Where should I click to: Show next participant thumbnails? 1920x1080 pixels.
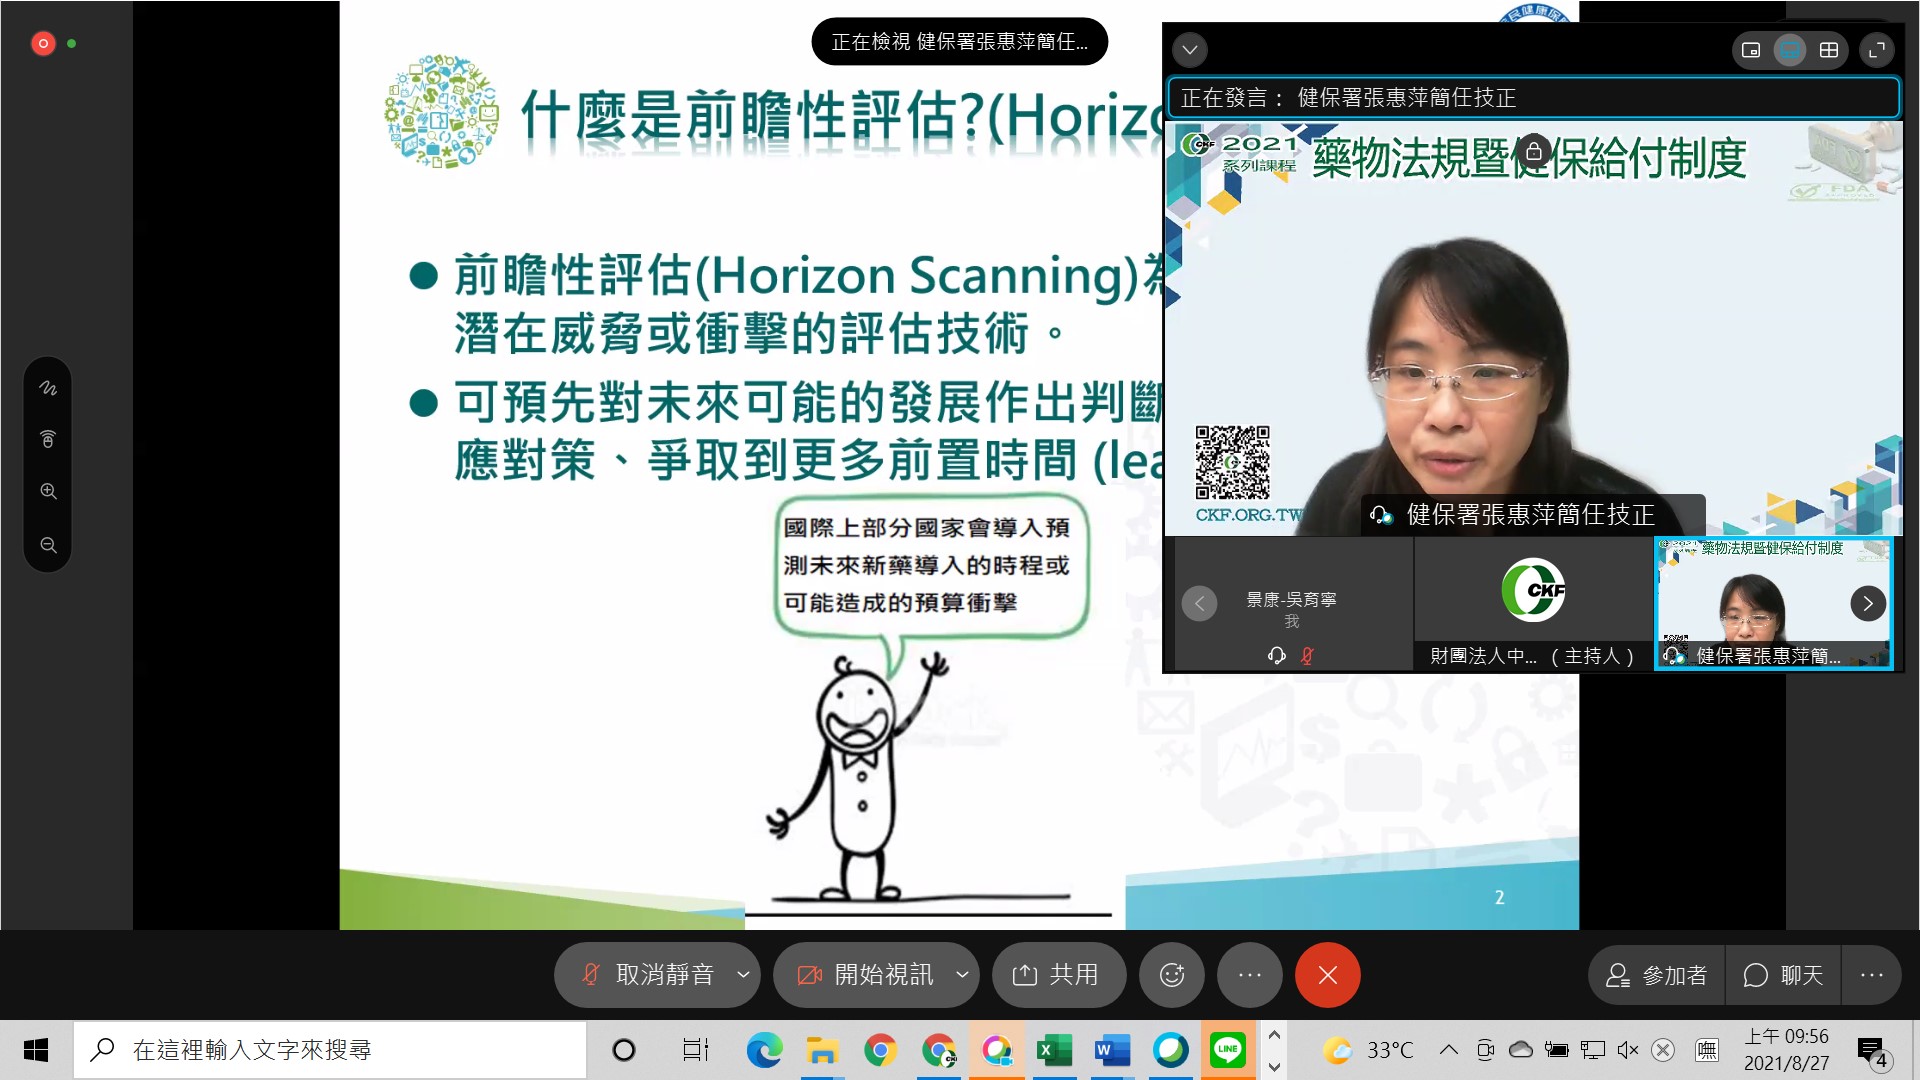tap(1867, 603)
